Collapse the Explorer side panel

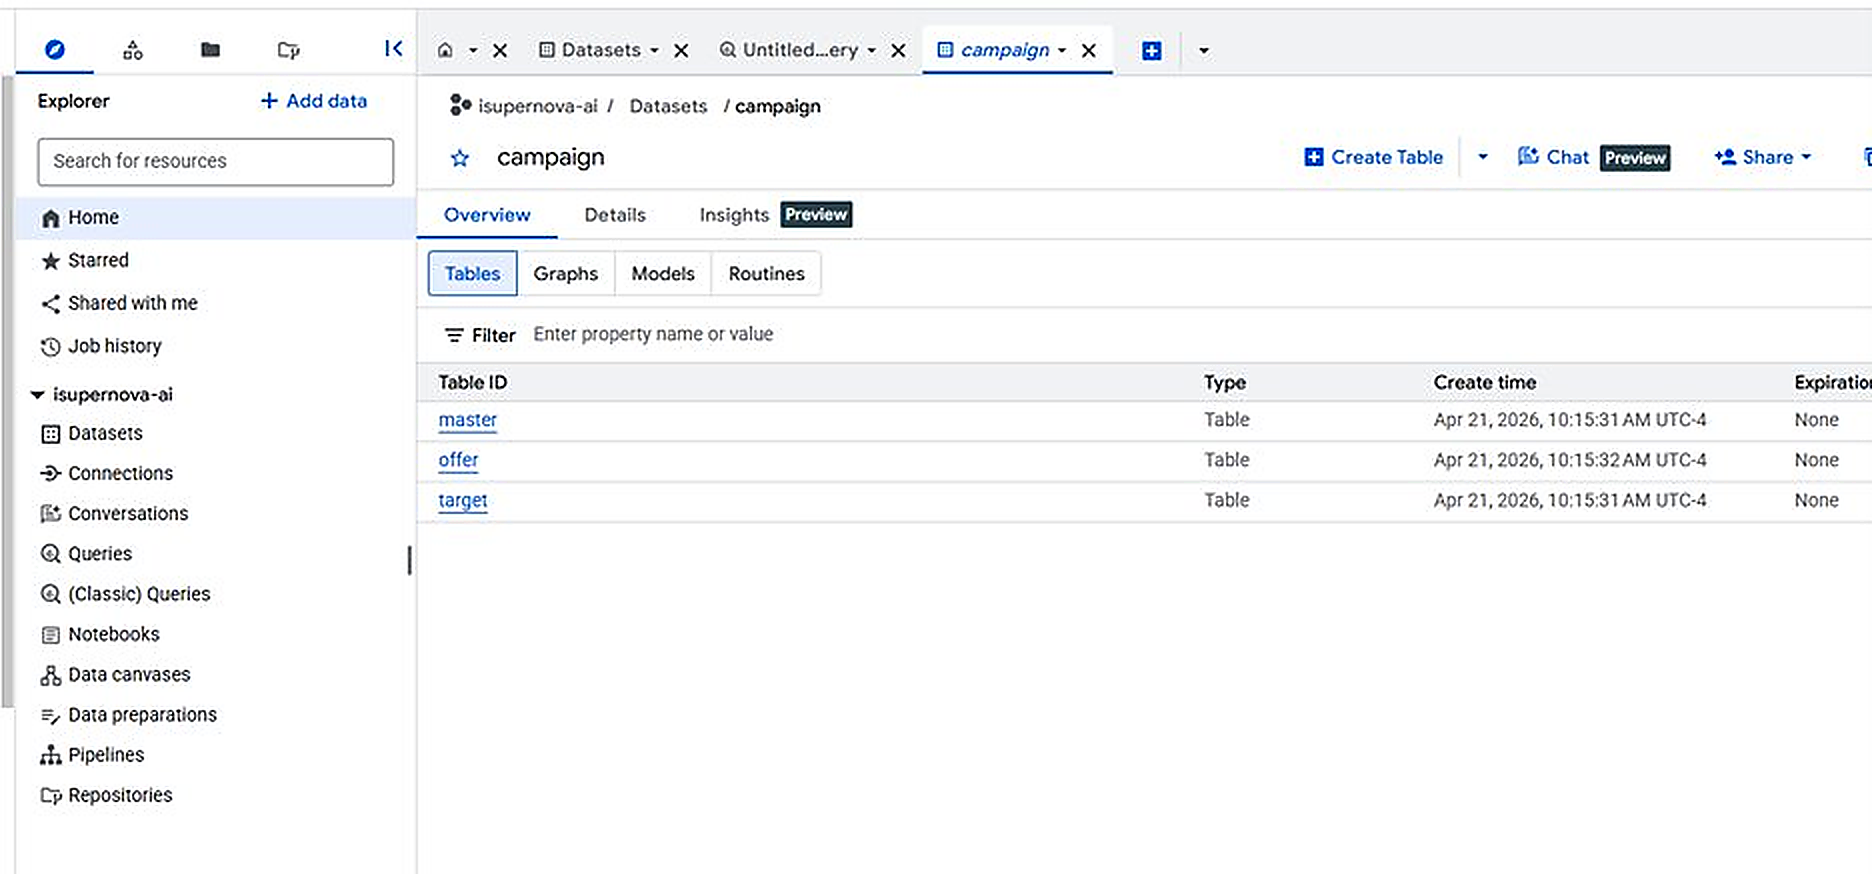[x=393, y=49]
